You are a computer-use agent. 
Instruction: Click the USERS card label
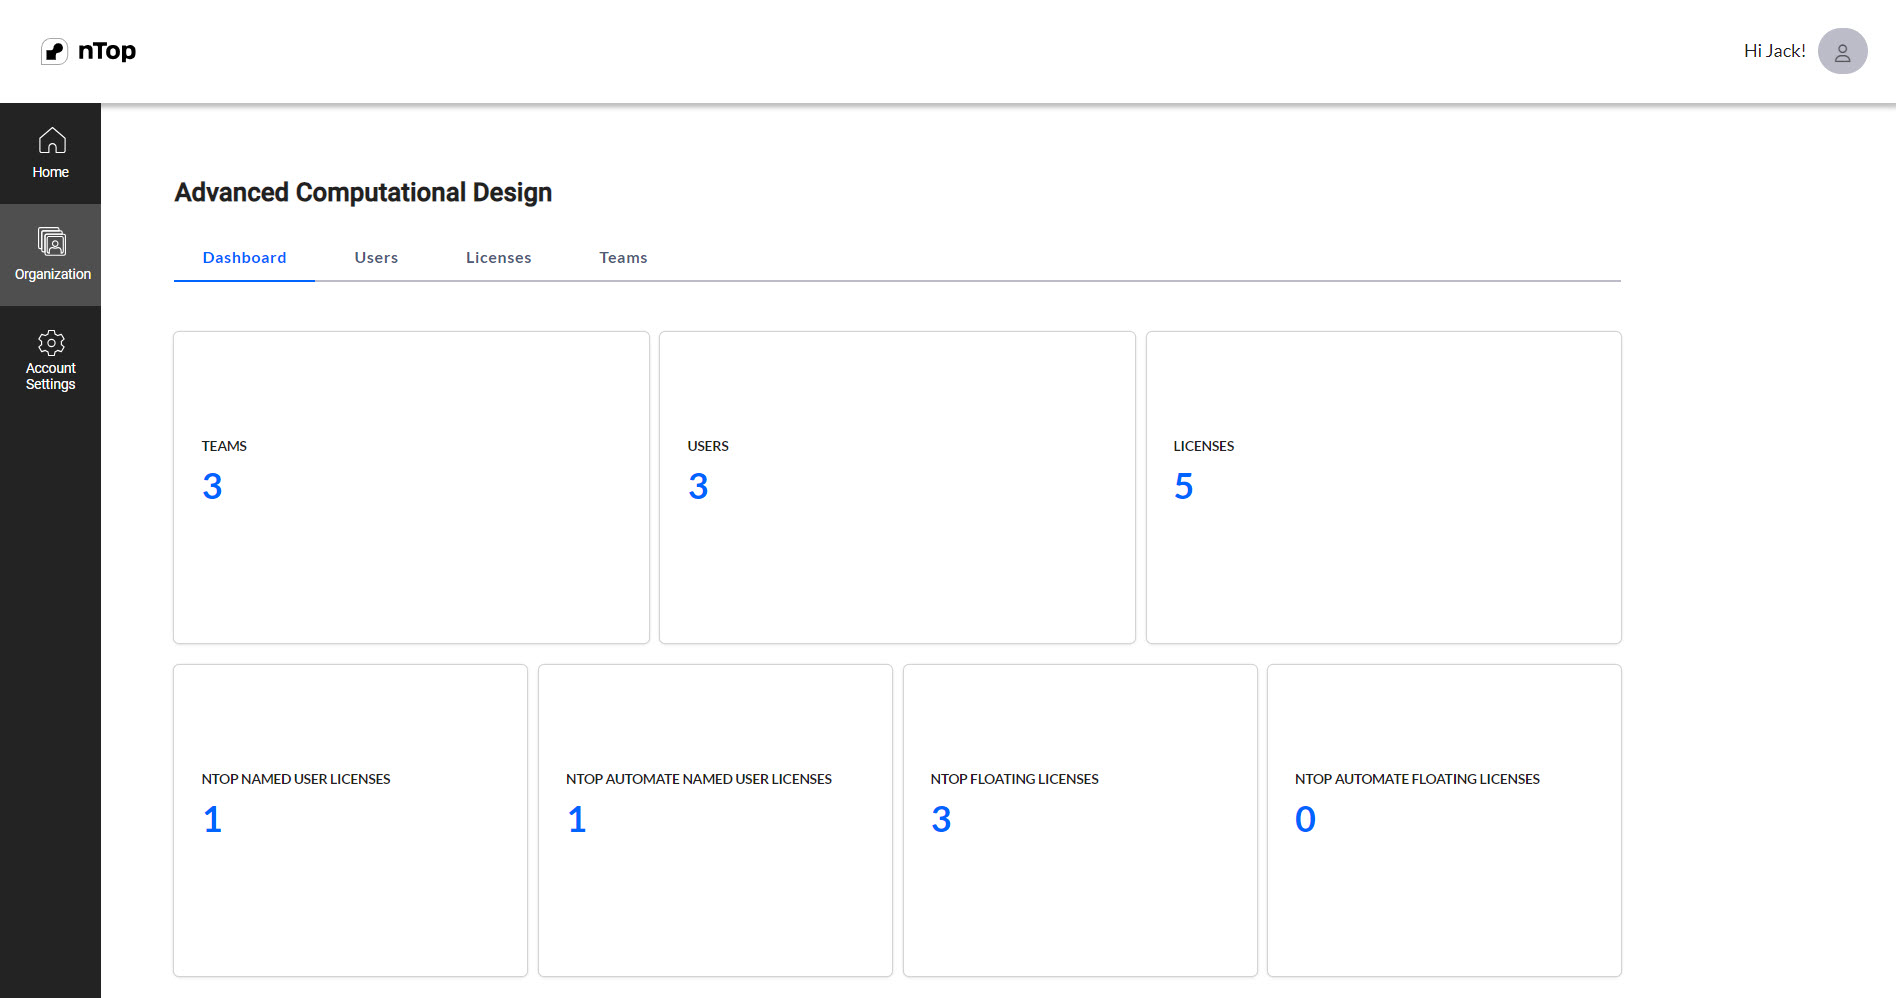tap(708, 446)
